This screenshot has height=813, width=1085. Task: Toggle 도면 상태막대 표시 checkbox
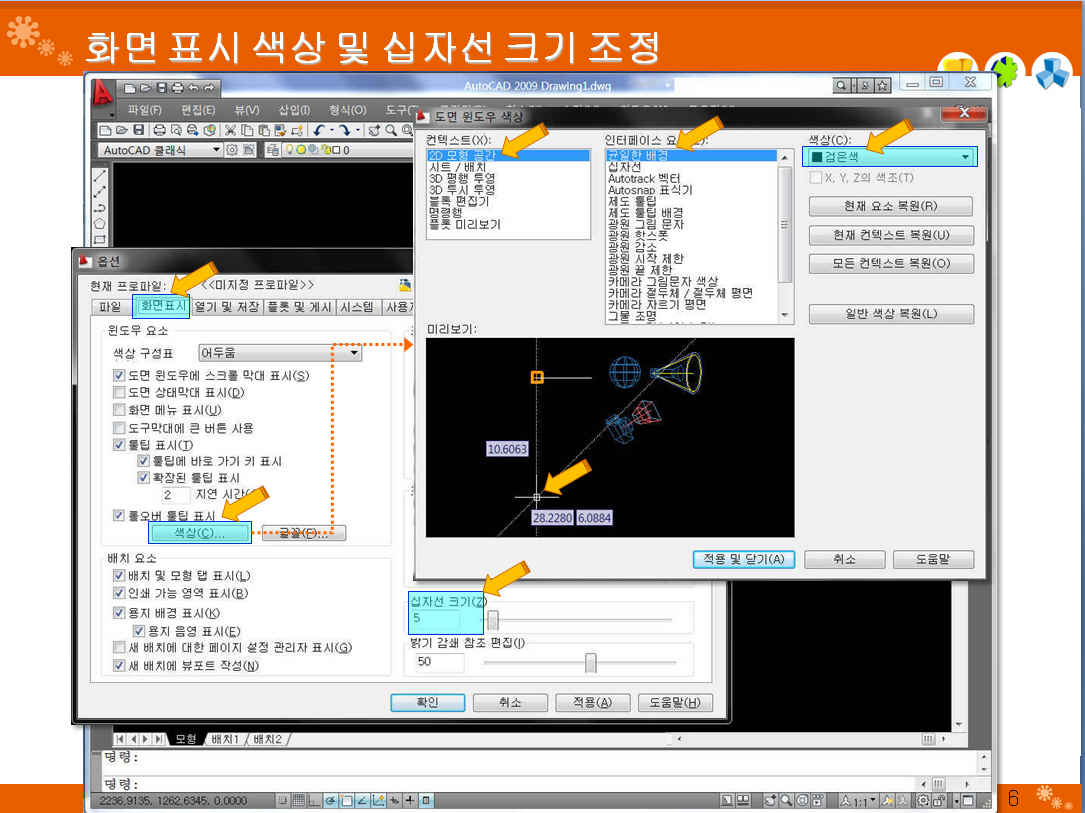click(120, 392)
